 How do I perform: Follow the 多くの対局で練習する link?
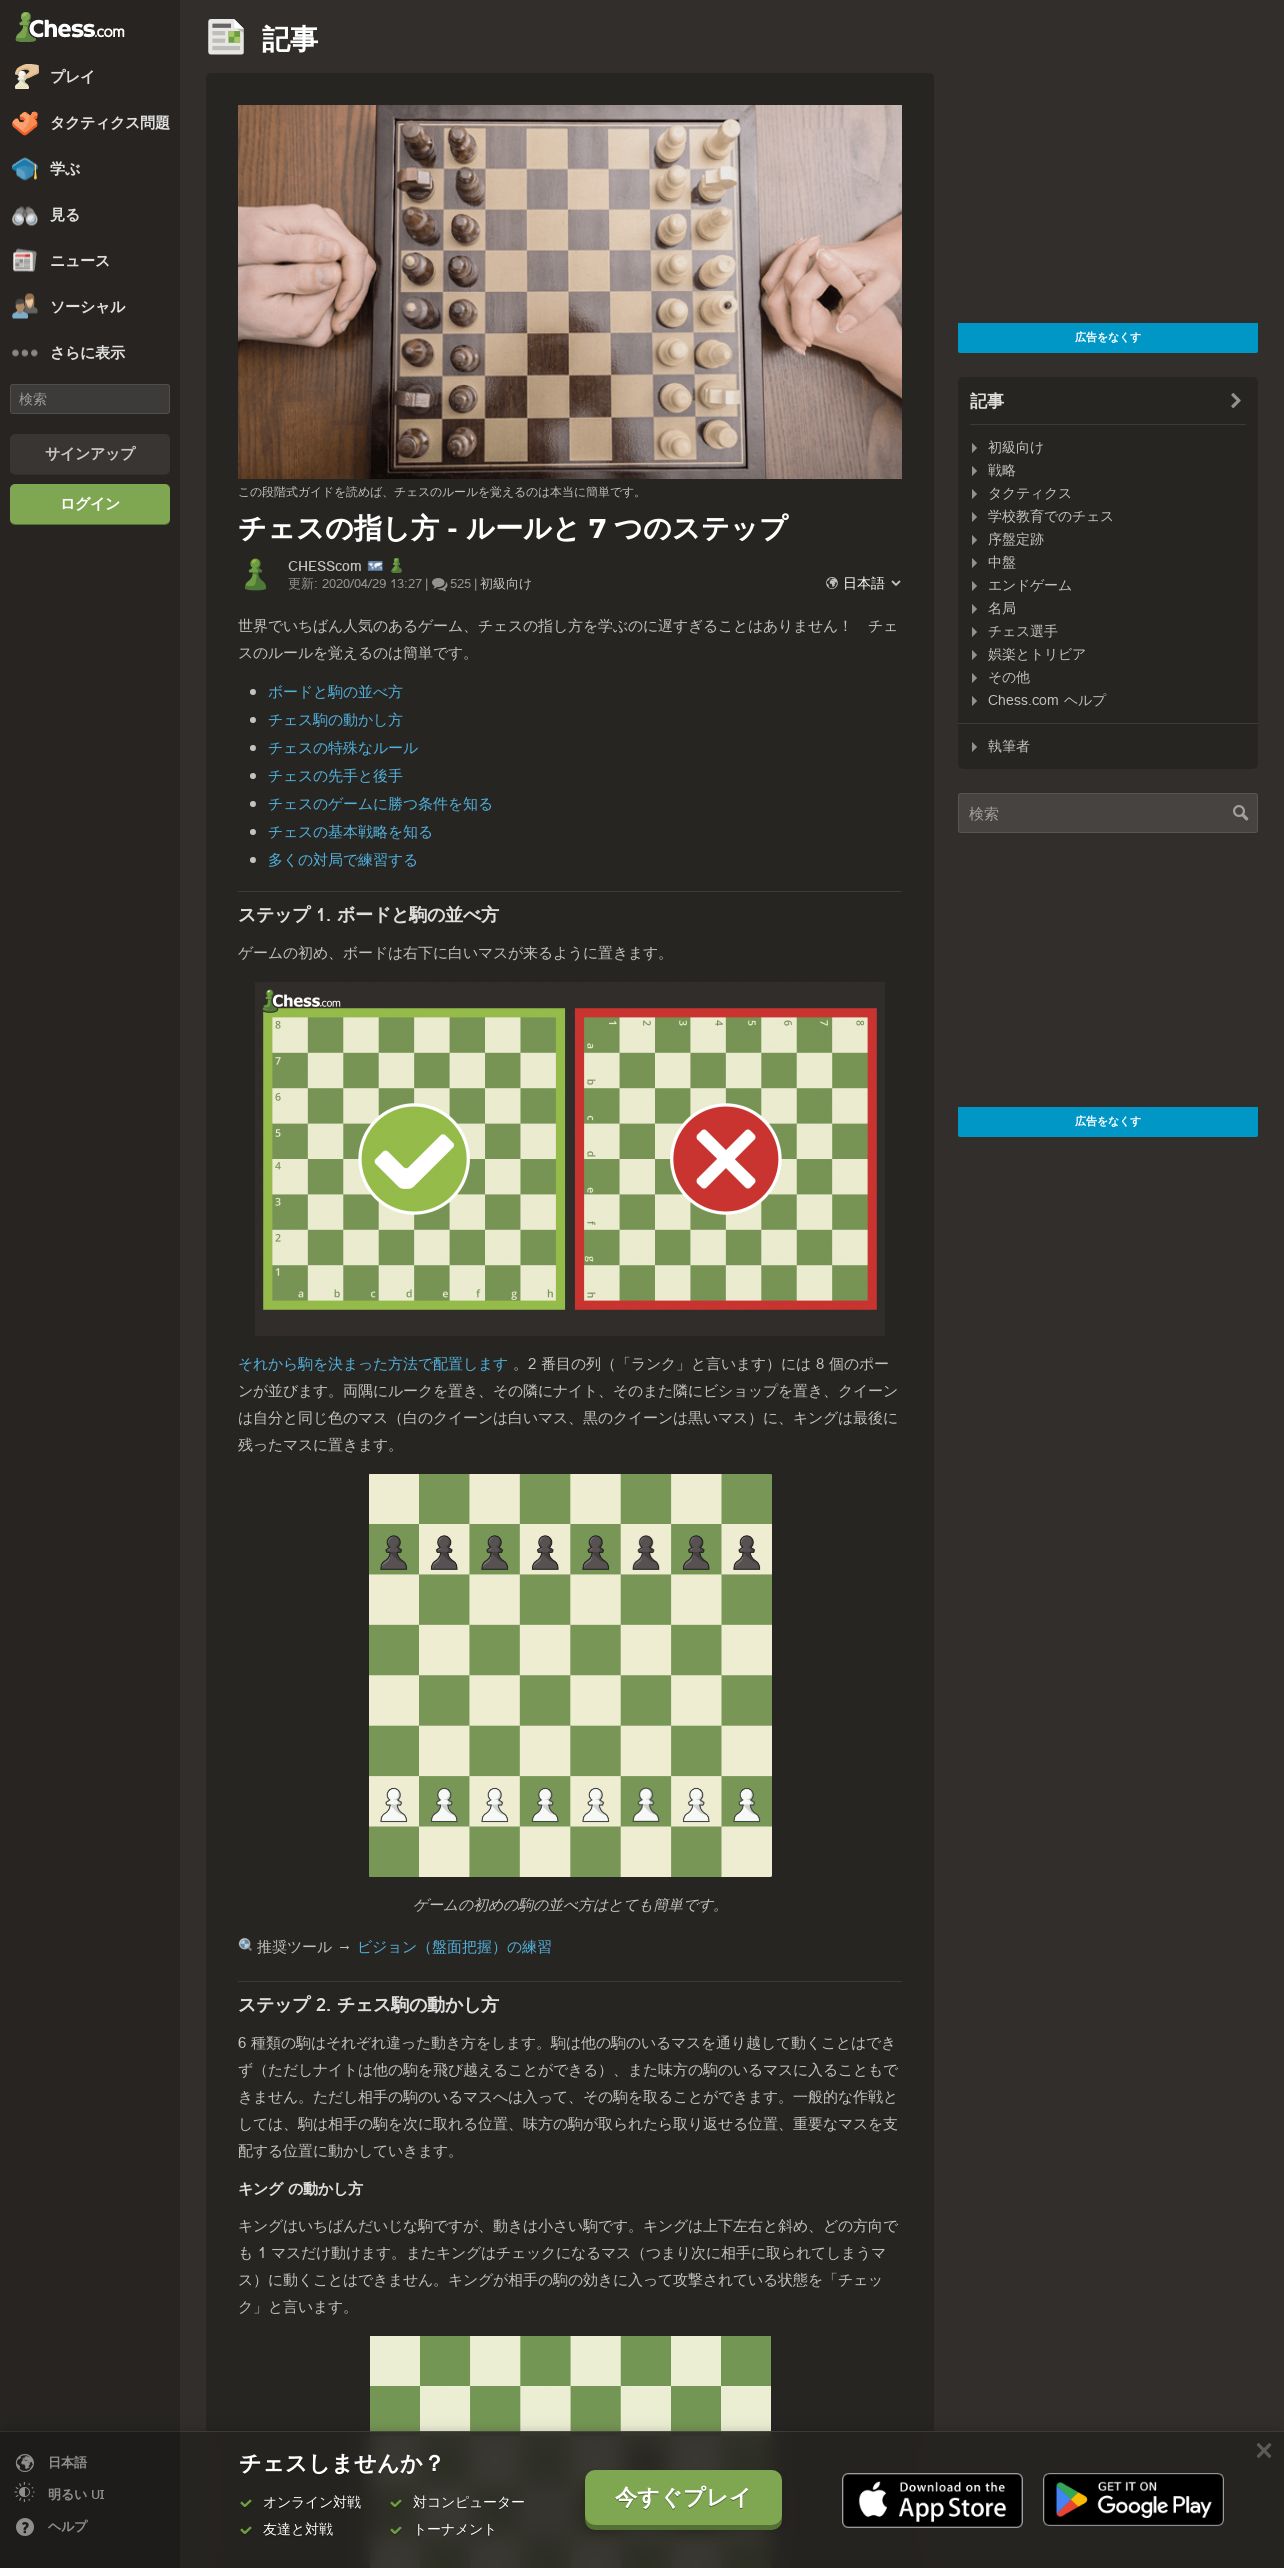342,860
